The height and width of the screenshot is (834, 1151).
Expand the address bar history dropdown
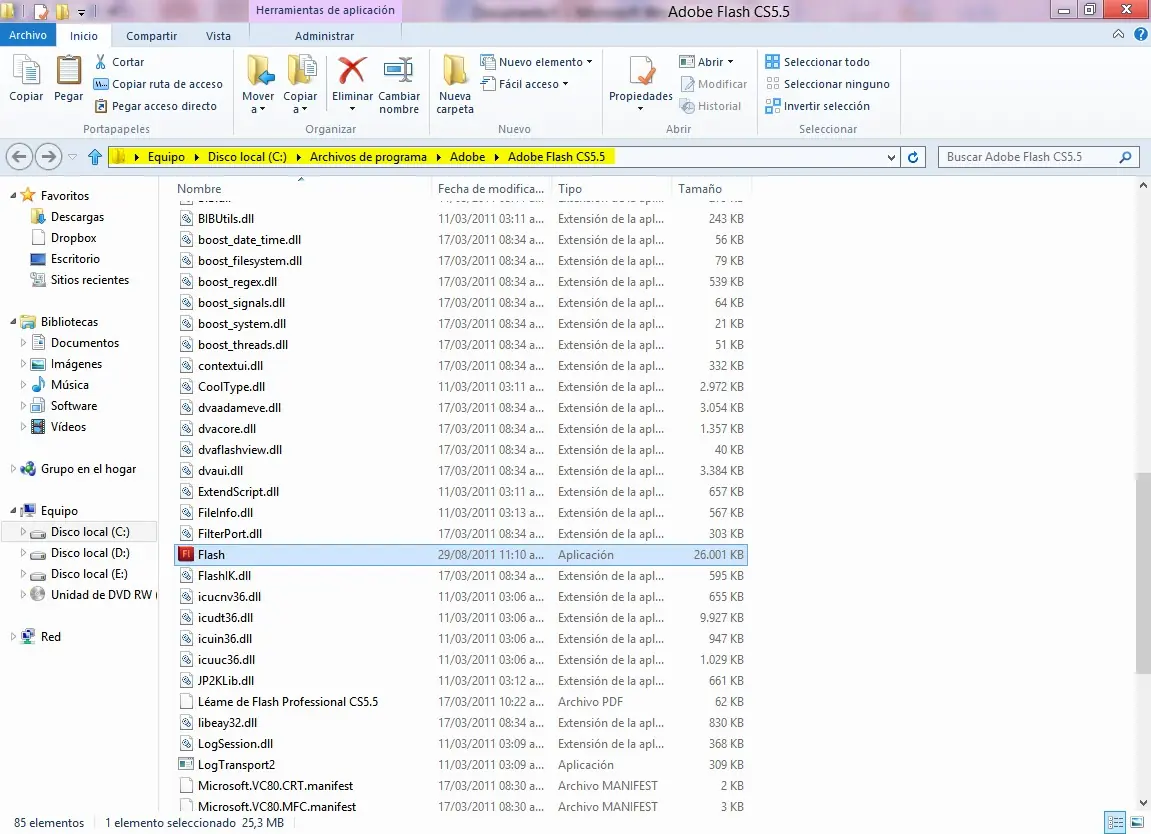point(891,157)
